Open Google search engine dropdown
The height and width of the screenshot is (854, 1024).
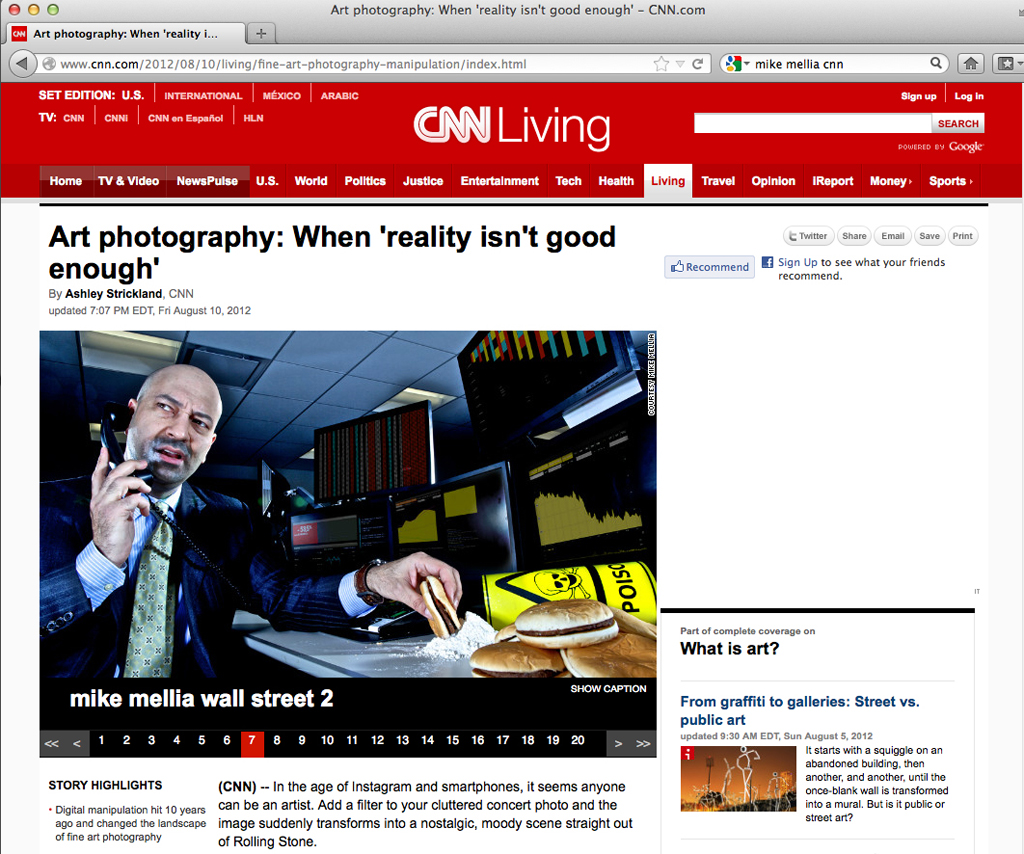click(737, 64)
